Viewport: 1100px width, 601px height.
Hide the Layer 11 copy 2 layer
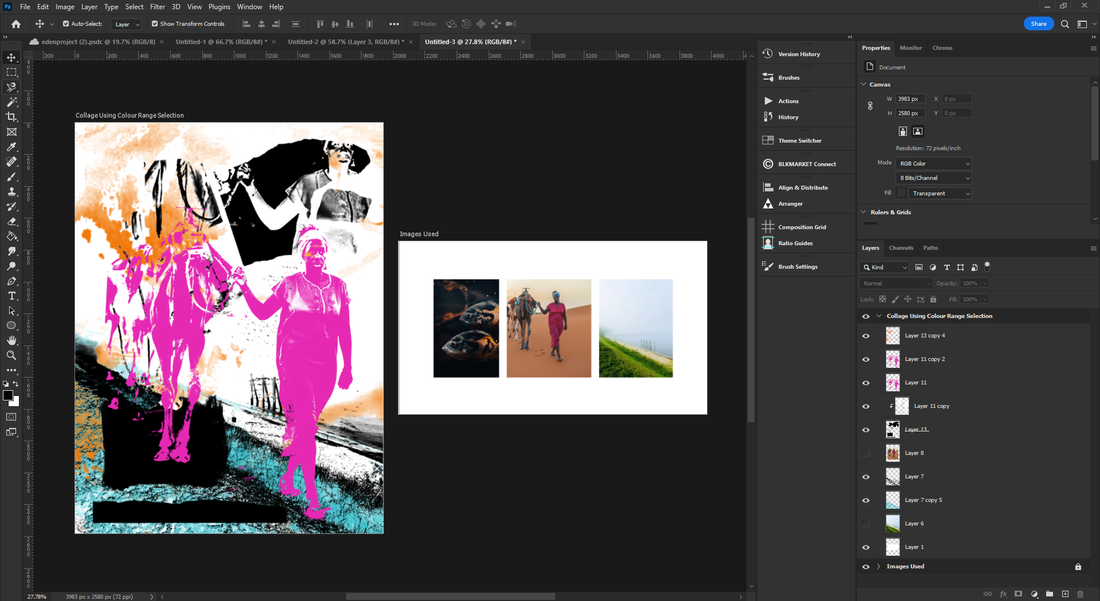(866, 359)
